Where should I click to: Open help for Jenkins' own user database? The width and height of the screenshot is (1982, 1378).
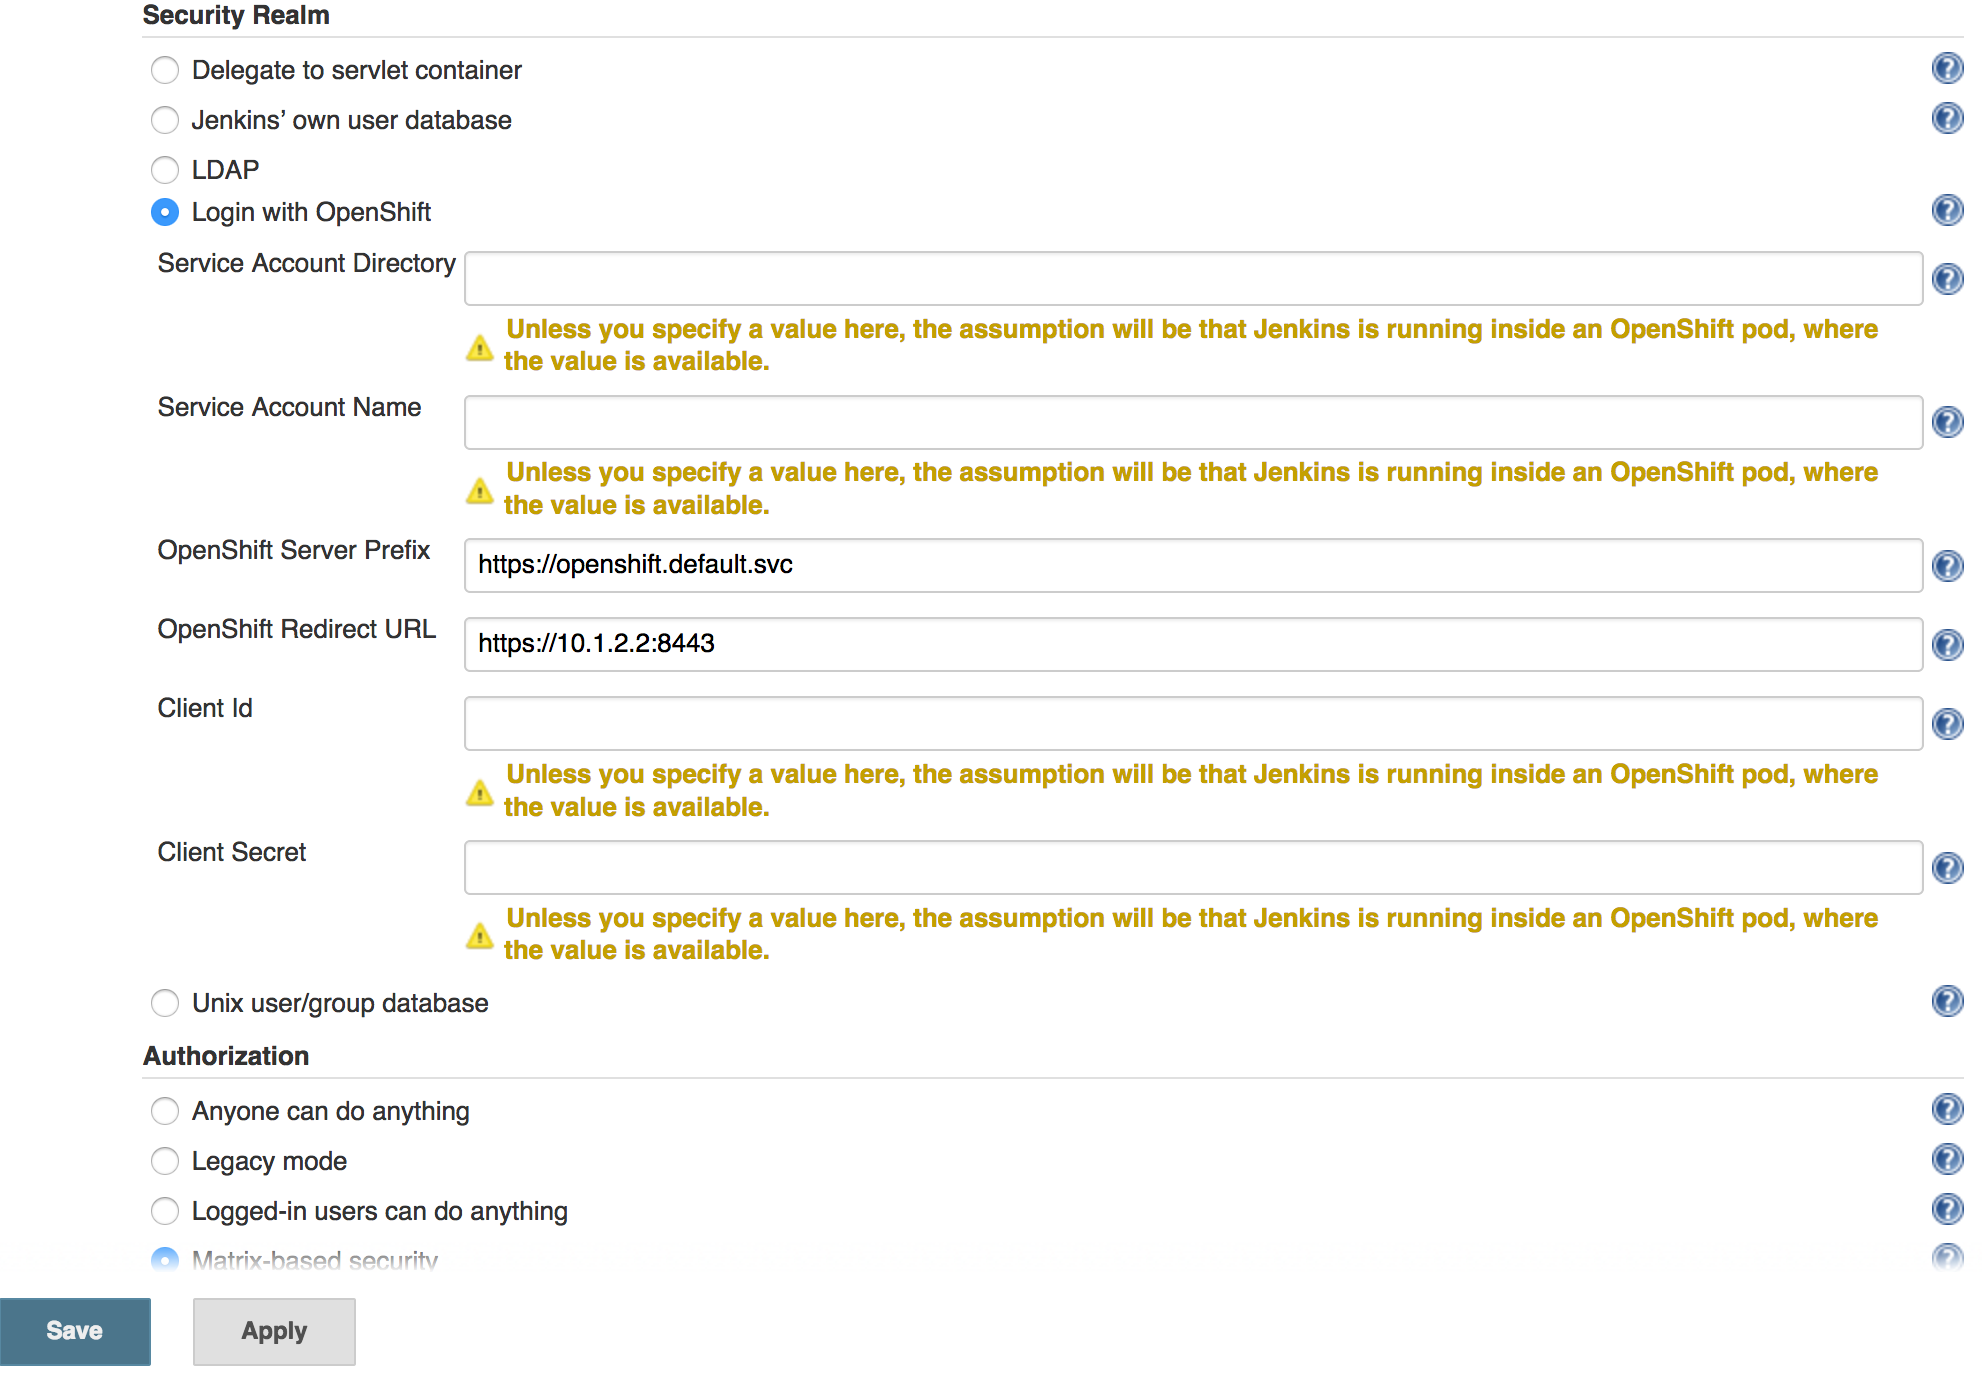point(1948,119)
